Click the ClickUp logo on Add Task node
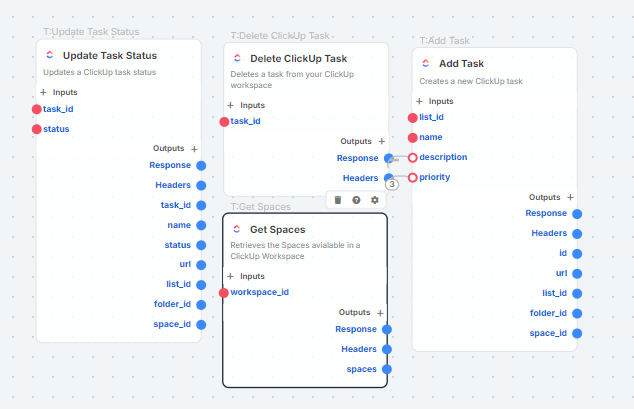Viewport: 634px width, 409px height. [426, 63]
